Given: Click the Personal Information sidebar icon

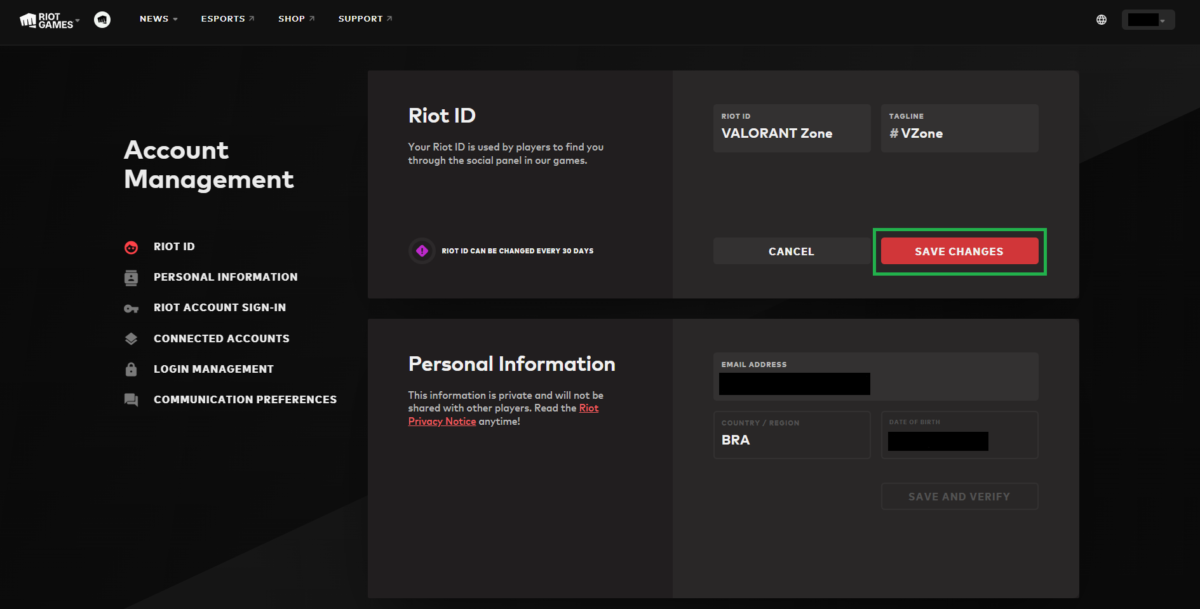Looking at the screenshot, I should coord(131,277).
